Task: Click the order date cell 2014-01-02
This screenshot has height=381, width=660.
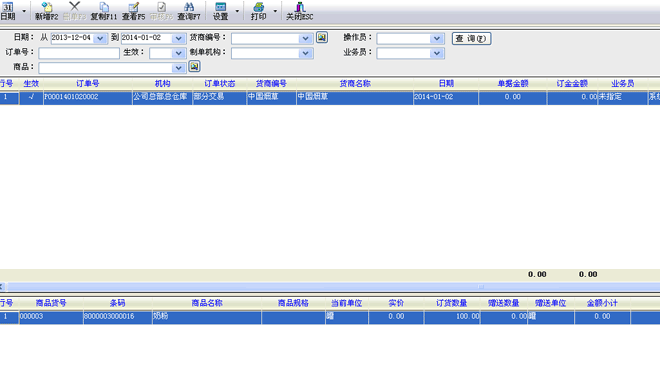Action: 446,97
